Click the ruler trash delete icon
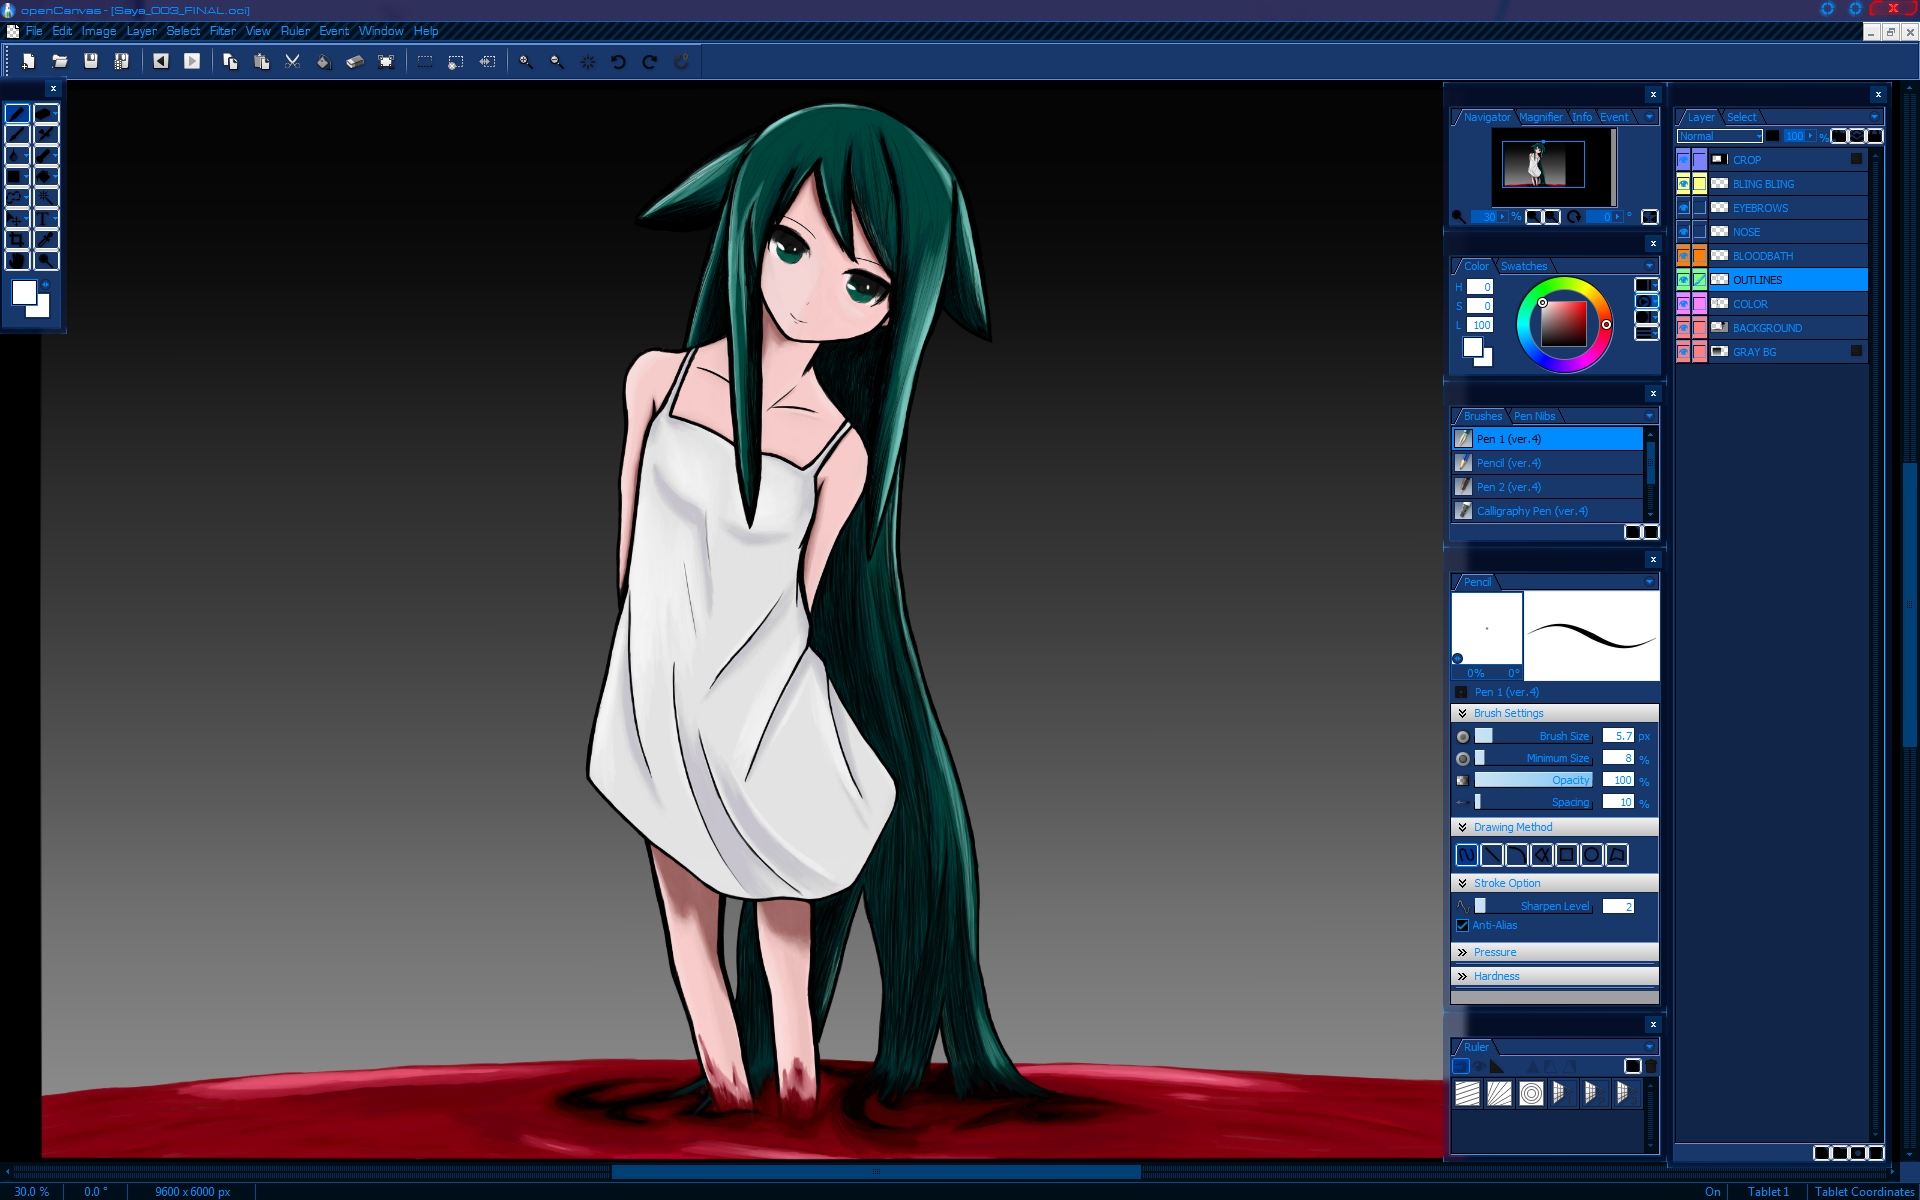 click(x=1651, y=1066)
